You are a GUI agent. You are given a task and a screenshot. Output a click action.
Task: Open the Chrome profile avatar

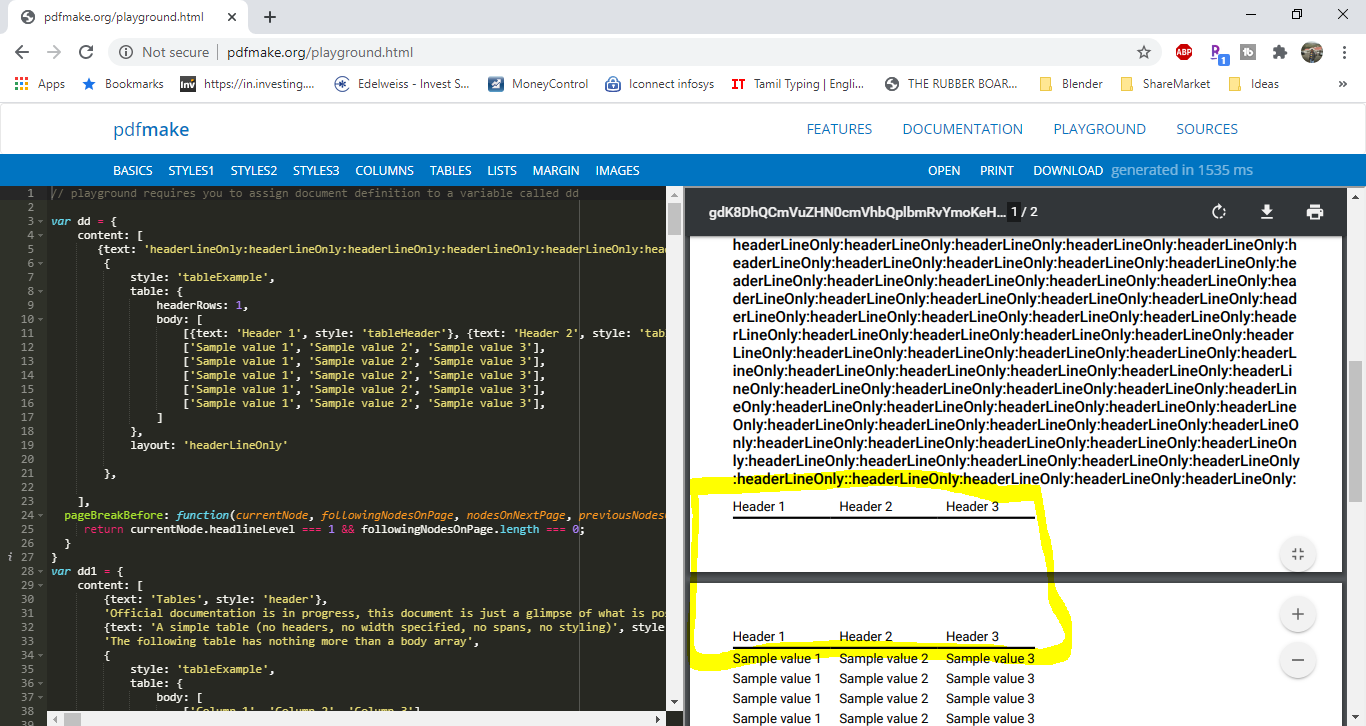1311,52
